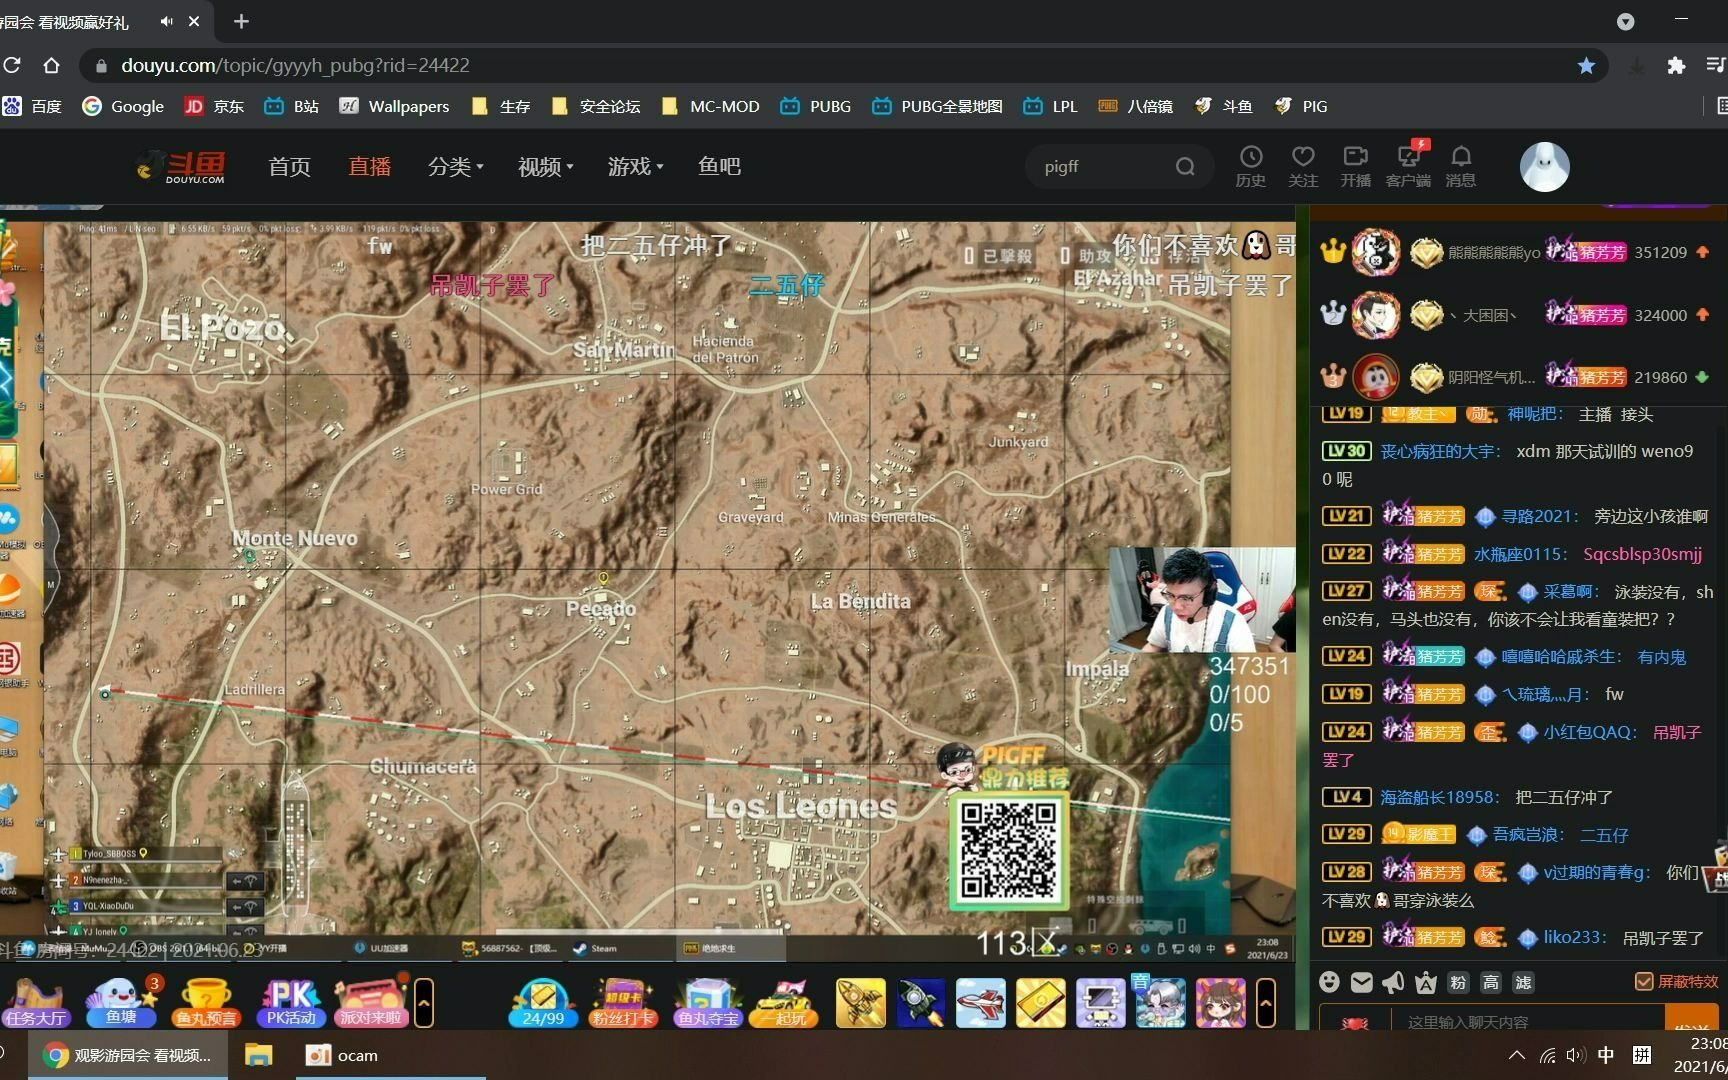The height and width of the screenshot is (1080, 1728).
Task: Toggle the 高 high-level chat filter
Action: tap(1491, 982)
